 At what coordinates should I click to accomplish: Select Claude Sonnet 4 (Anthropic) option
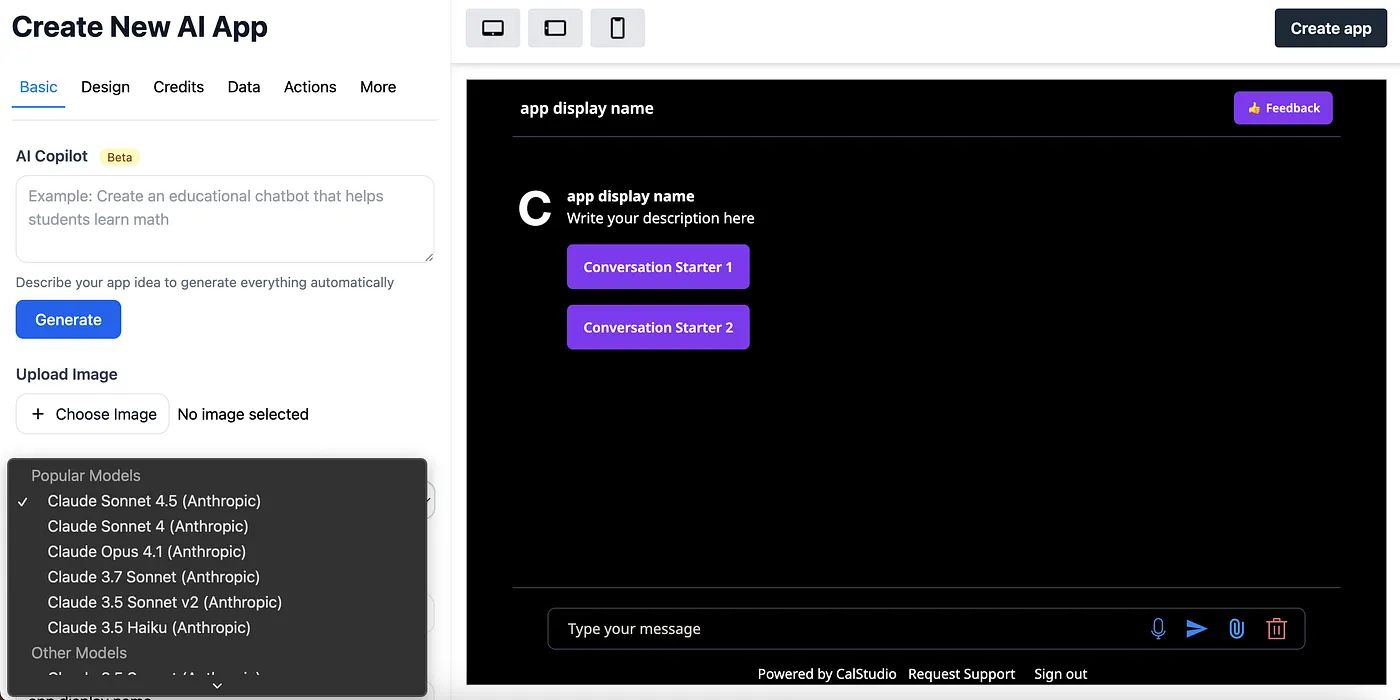pyautogui.click(x=217, y=526)
